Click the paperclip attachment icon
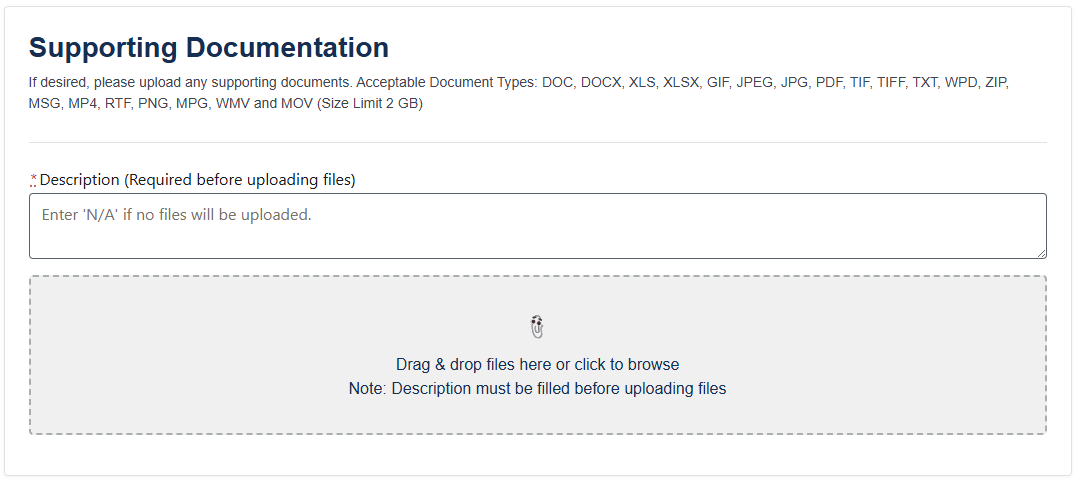This screenshot has width=1080, height=481. (x=537, y=326)
